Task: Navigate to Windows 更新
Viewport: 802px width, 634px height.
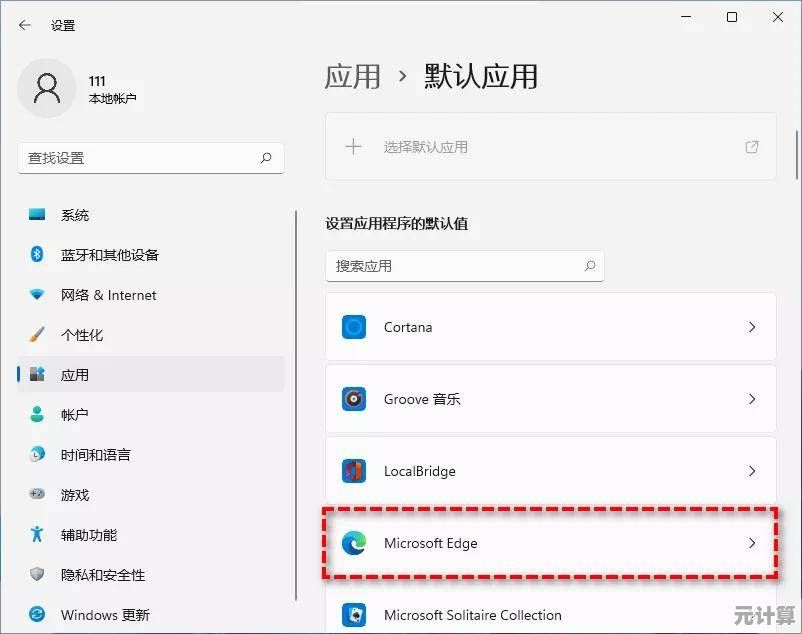Action: [x=105, y=615]
